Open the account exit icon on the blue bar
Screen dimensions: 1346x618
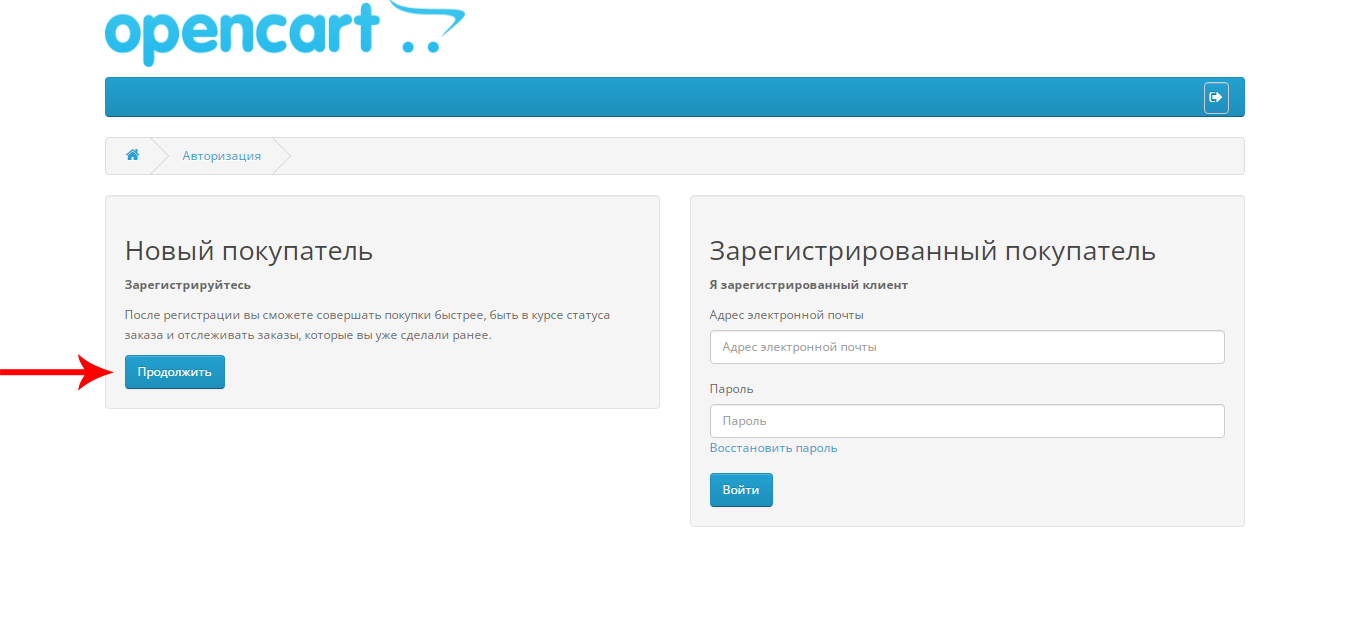pos(1216,96)
